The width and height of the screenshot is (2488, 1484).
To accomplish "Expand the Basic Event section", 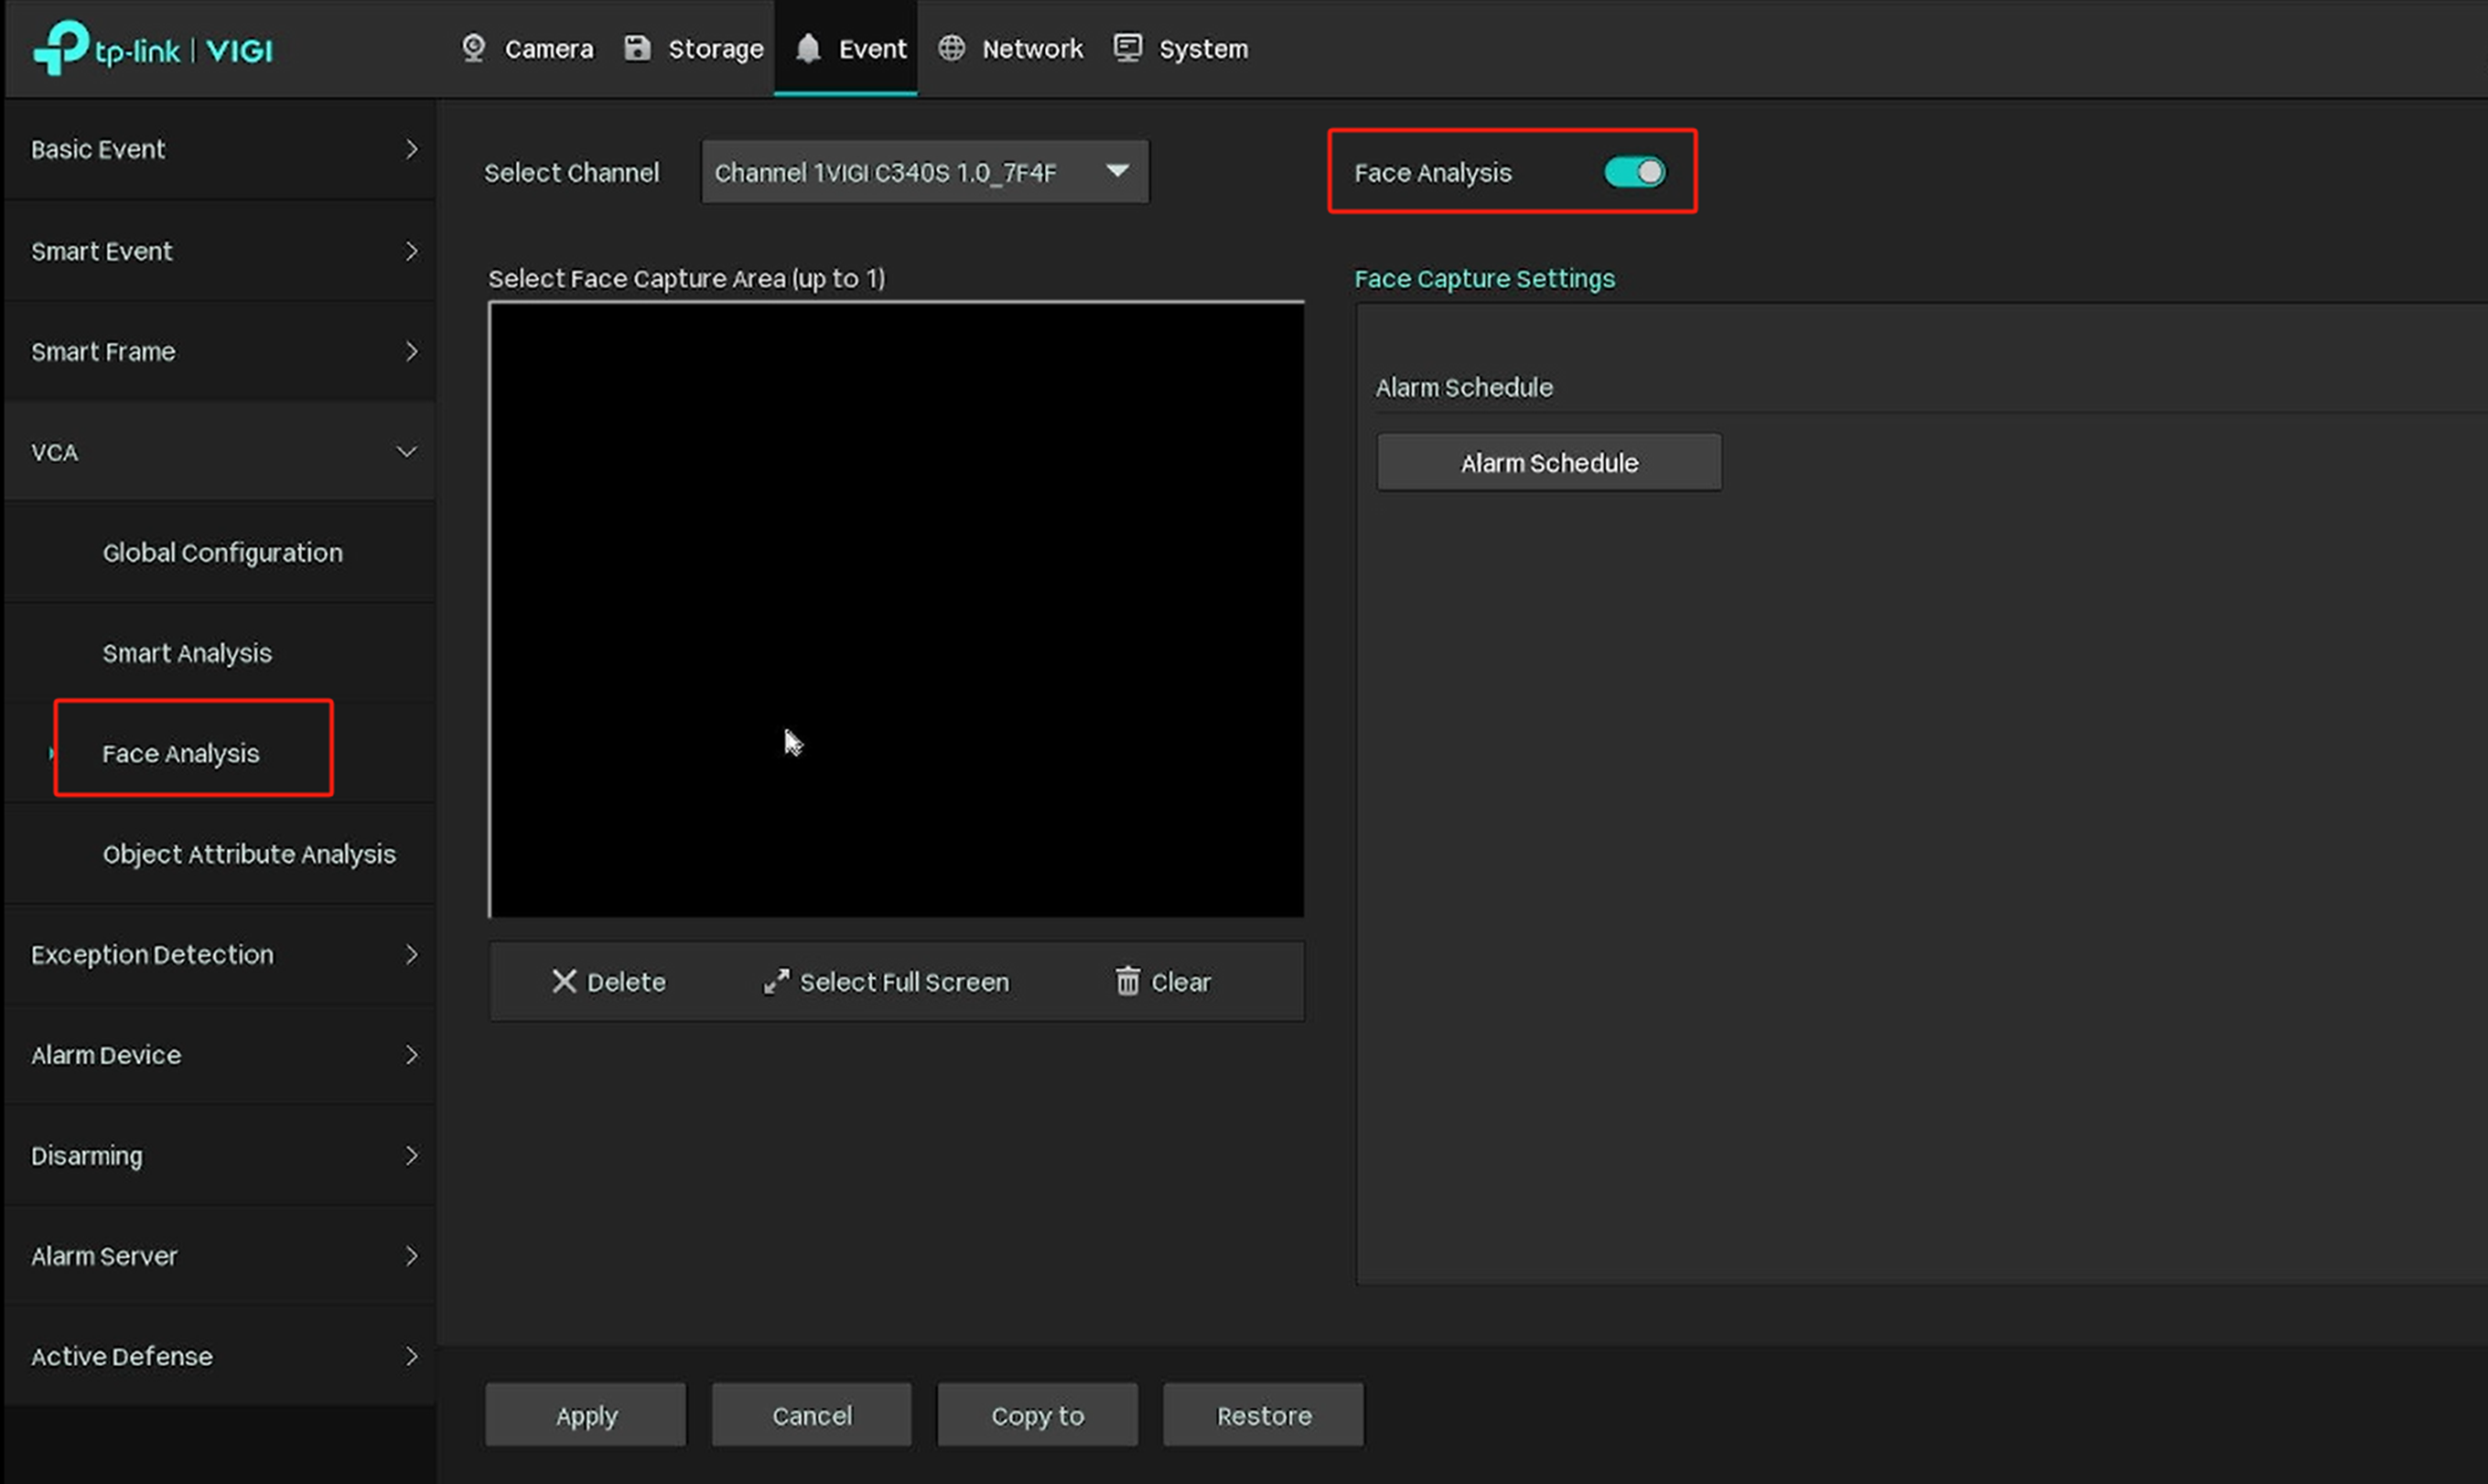I will click(220, 150).
